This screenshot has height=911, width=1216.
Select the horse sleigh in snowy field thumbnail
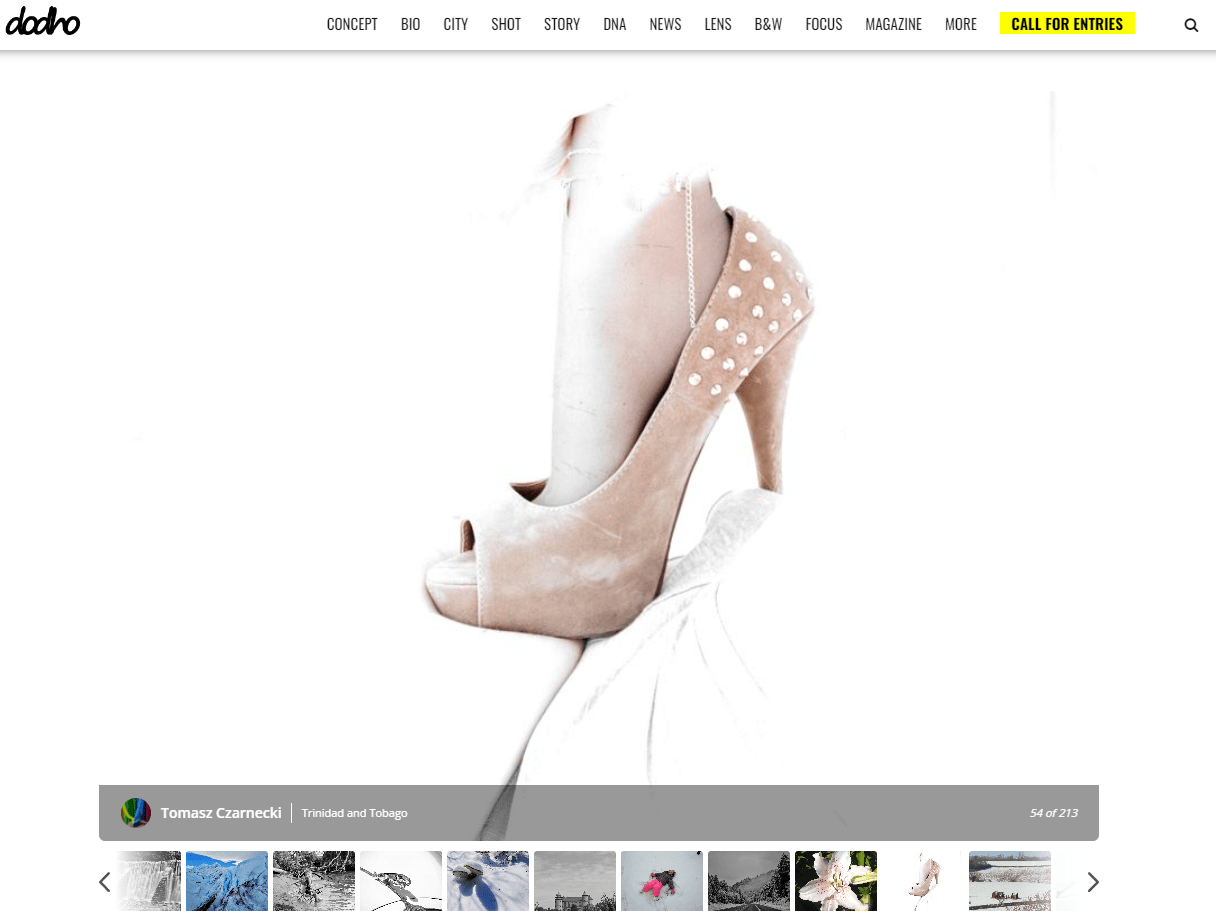pyautogui.click(x=1010, y=881)
